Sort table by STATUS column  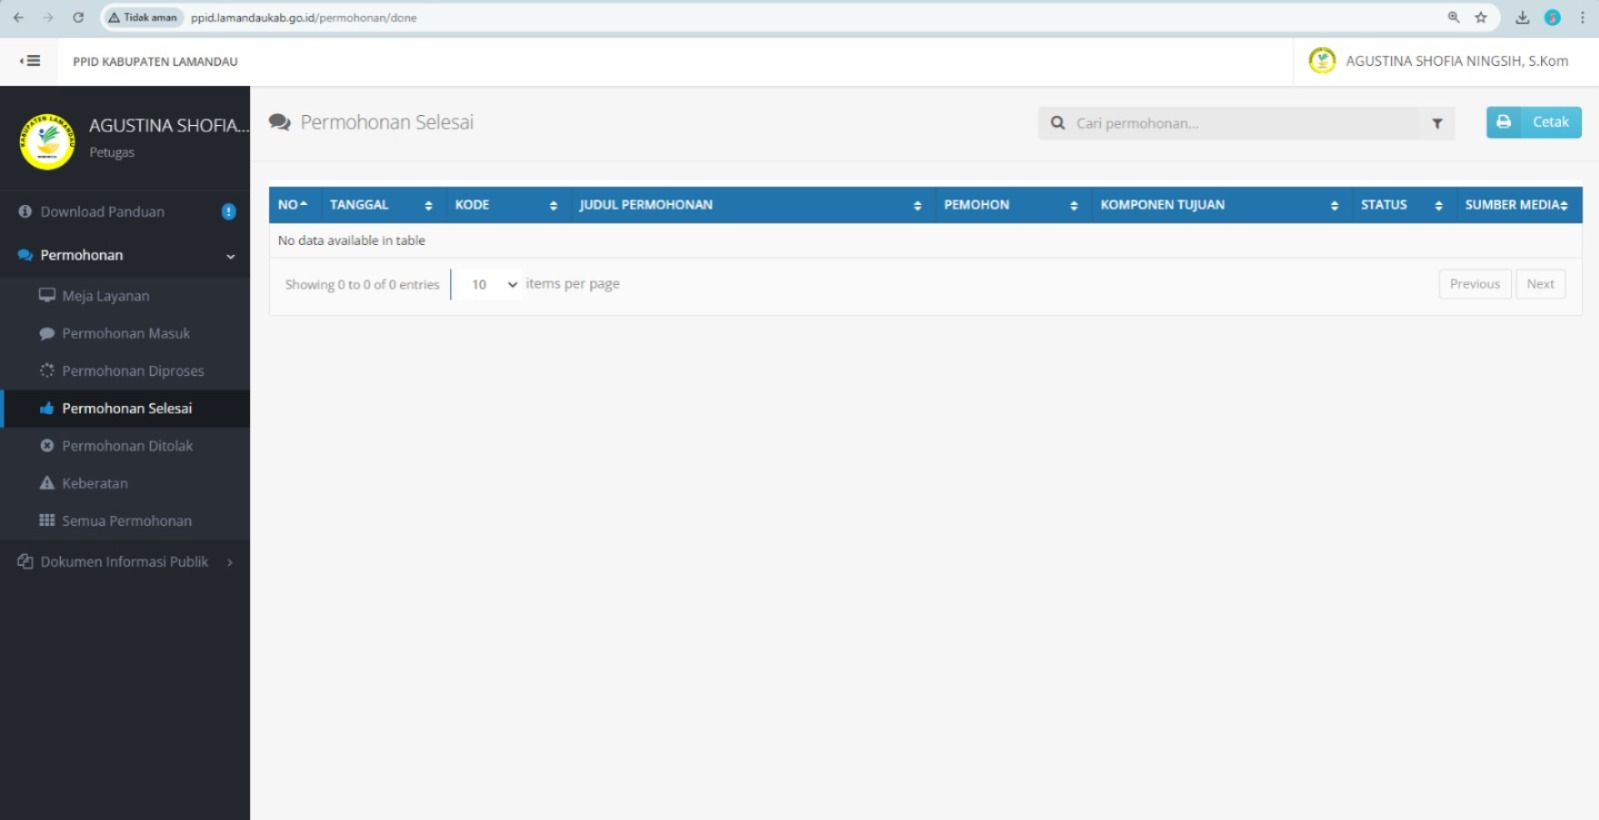pyautogui.click(x=1402, y=204)
